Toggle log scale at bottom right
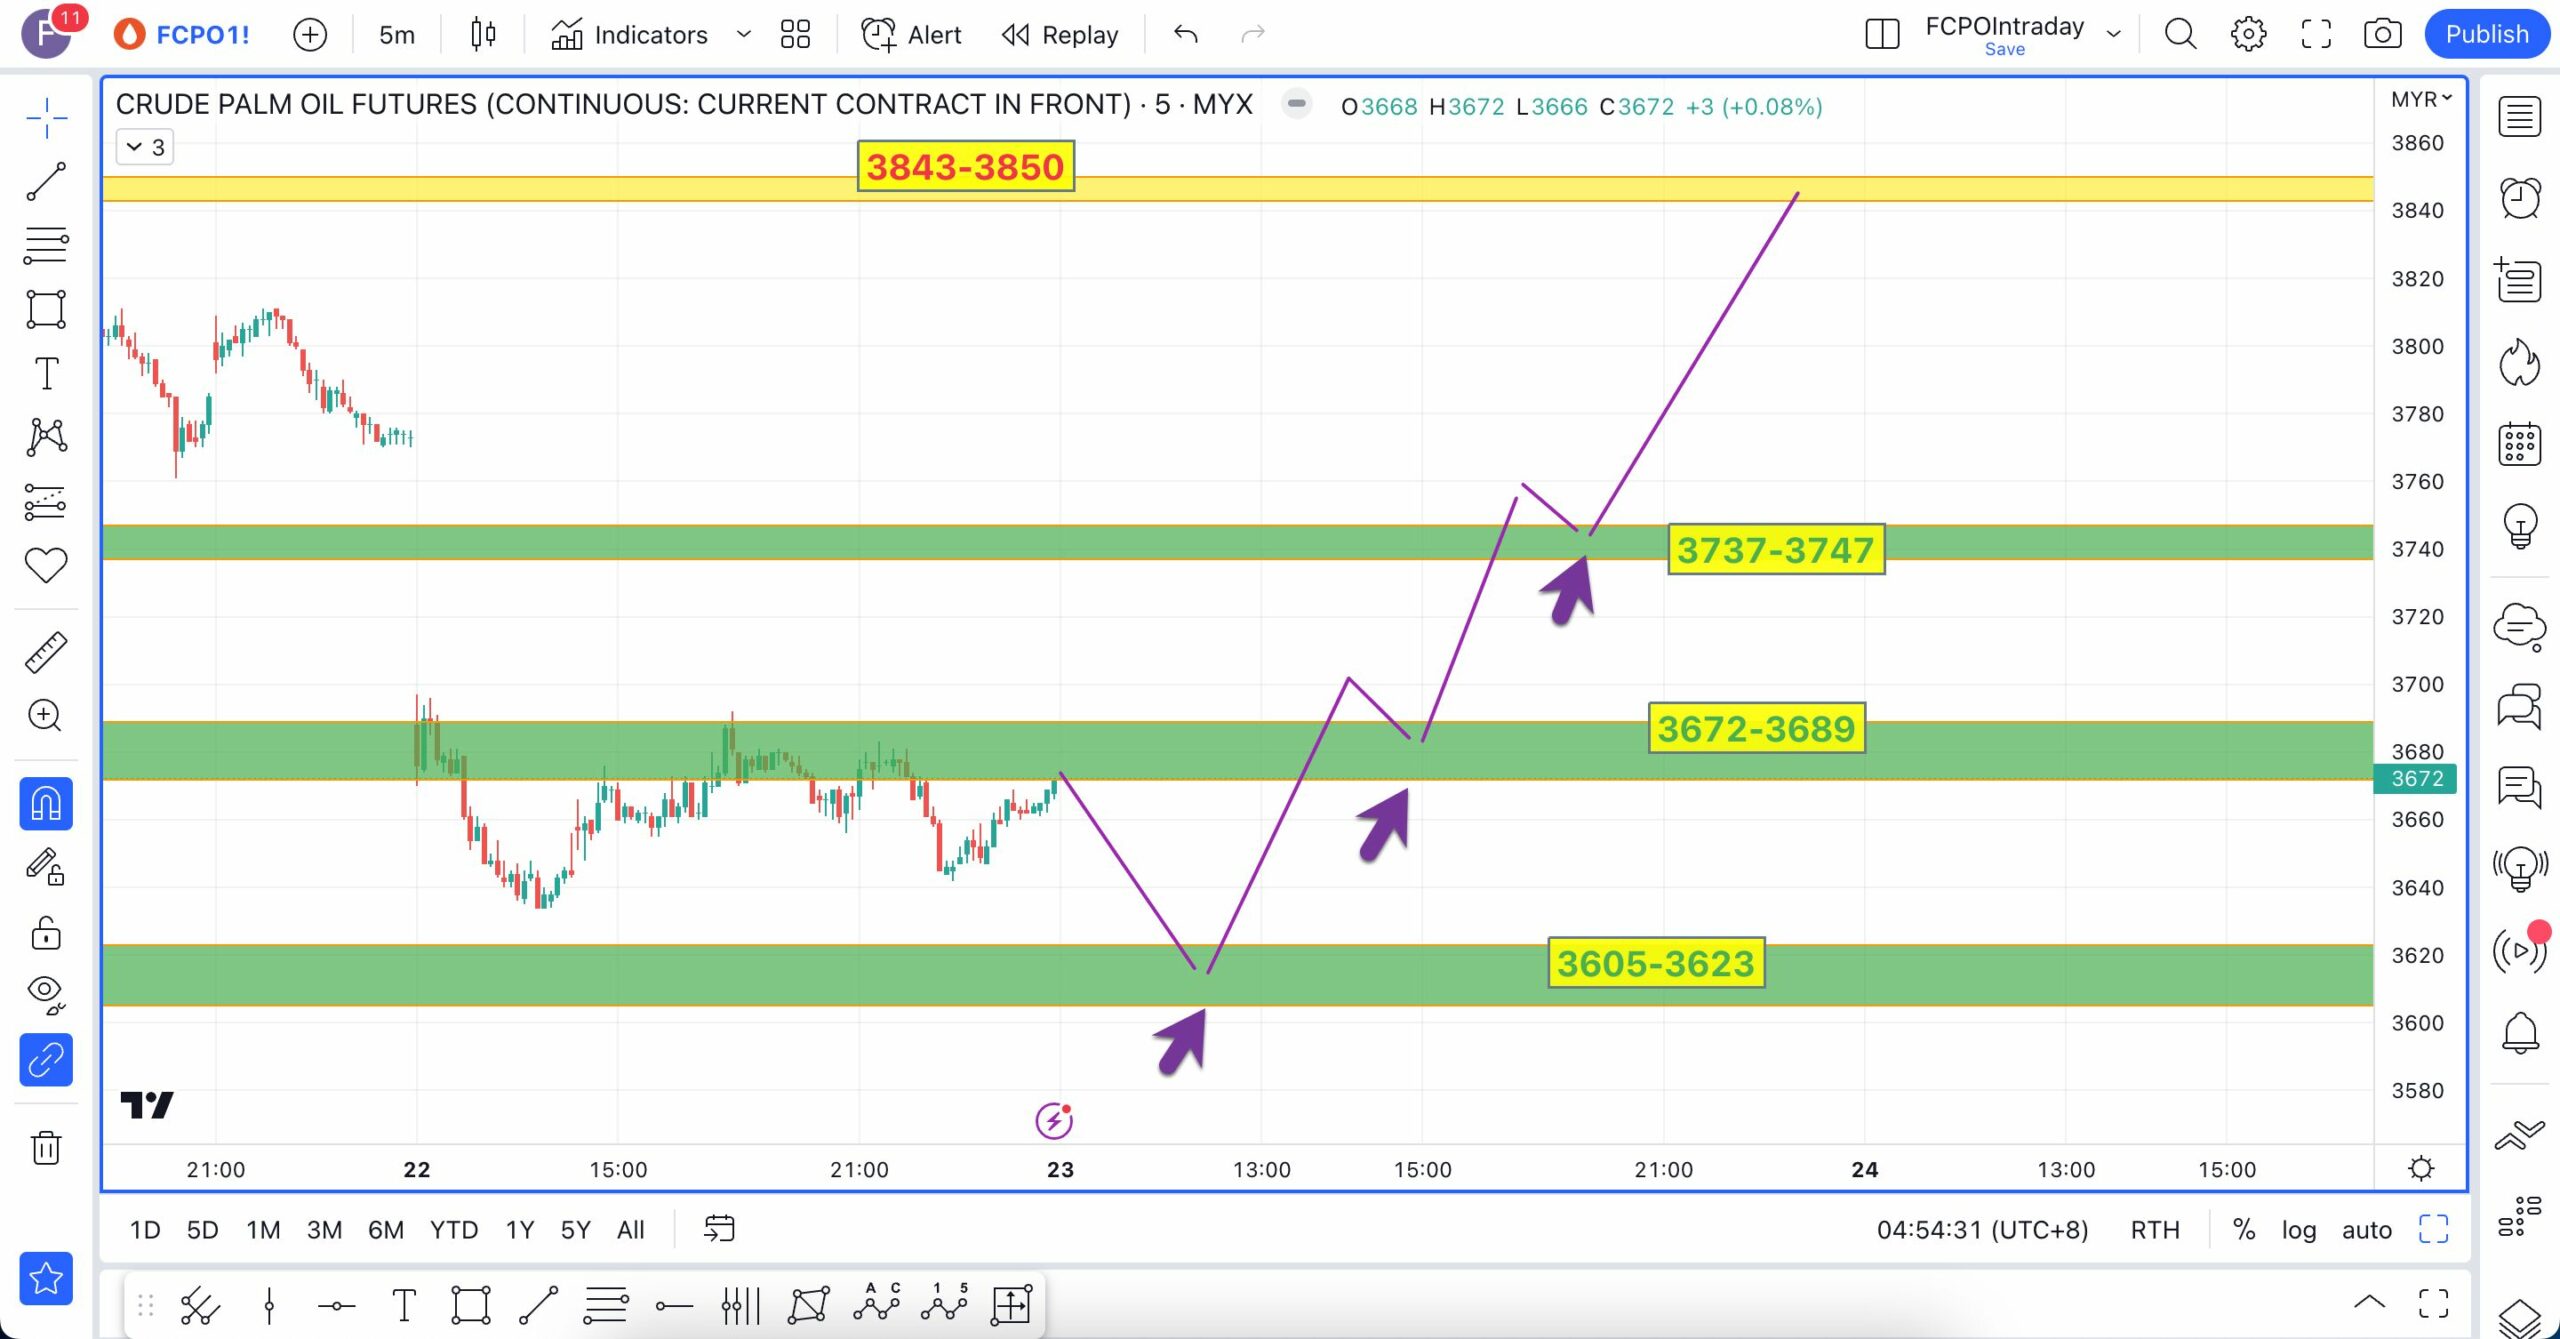 pyautogui.click(x=2298, y=1229)
